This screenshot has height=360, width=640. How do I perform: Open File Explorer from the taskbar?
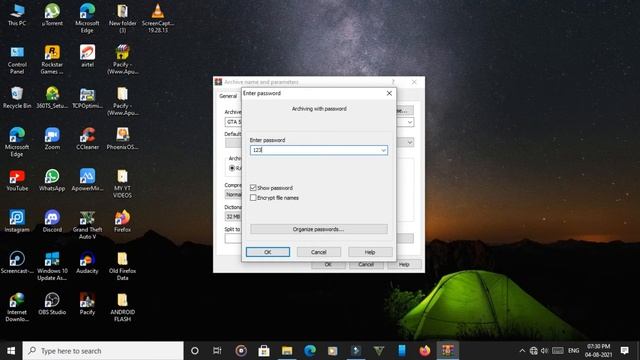287,351
